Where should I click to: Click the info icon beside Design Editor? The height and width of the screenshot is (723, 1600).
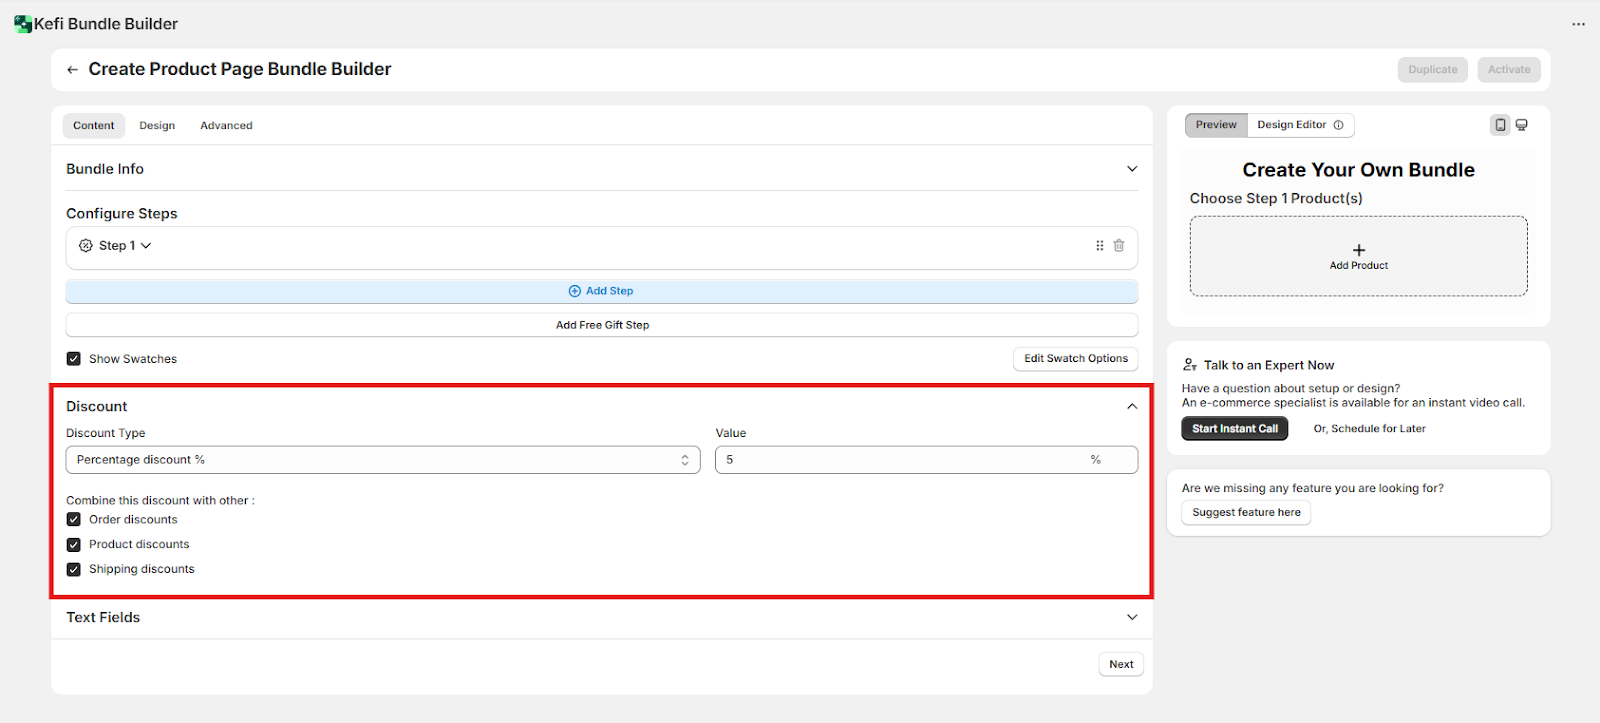(x=1338, y=125)
